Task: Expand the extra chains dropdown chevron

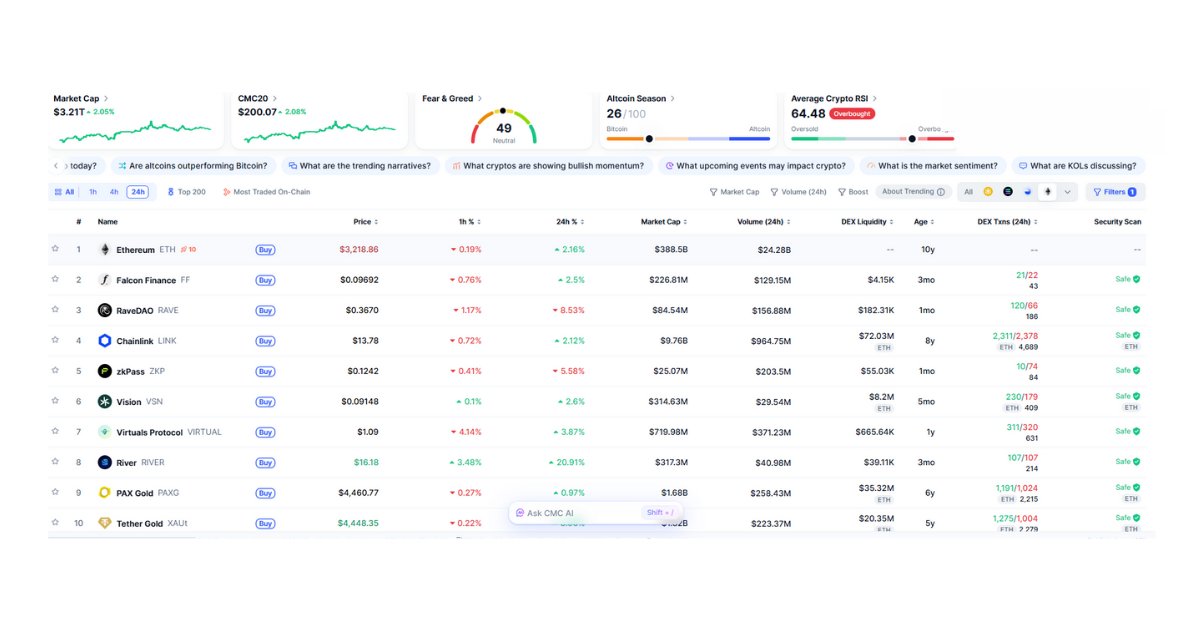Action: [1067, 191]
